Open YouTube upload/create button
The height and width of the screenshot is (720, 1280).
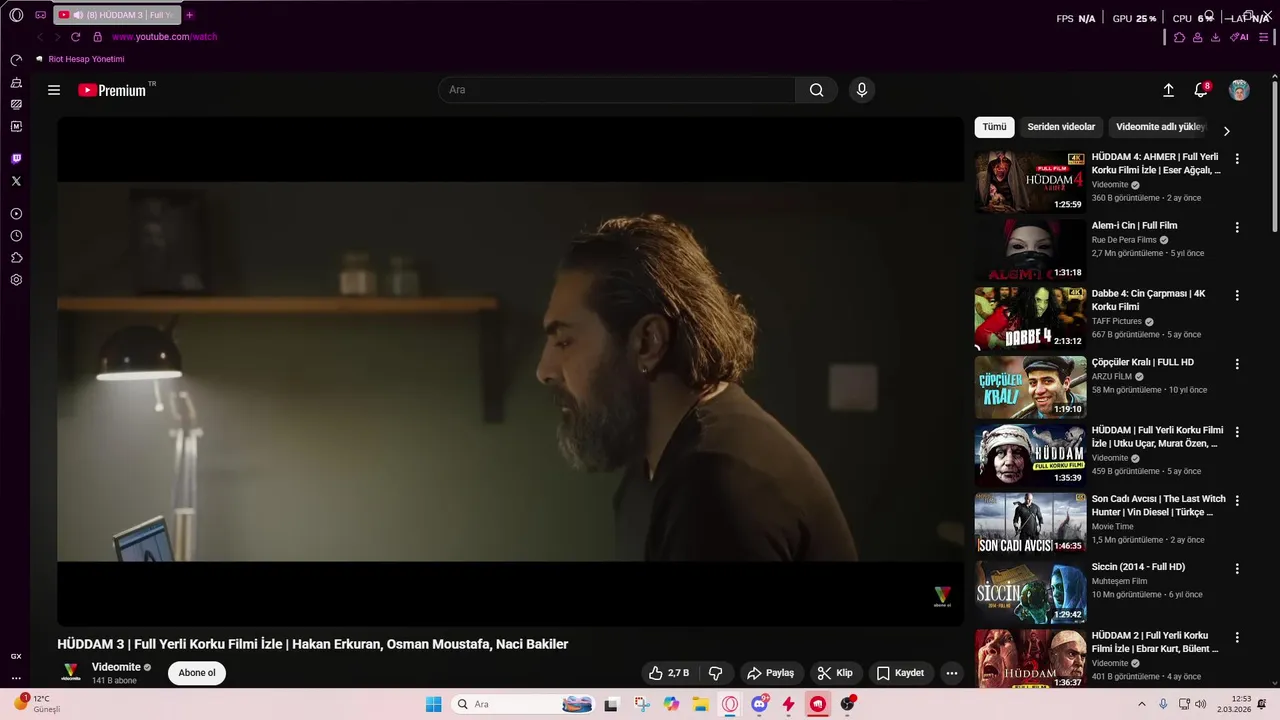click(x=1168, y=90)
